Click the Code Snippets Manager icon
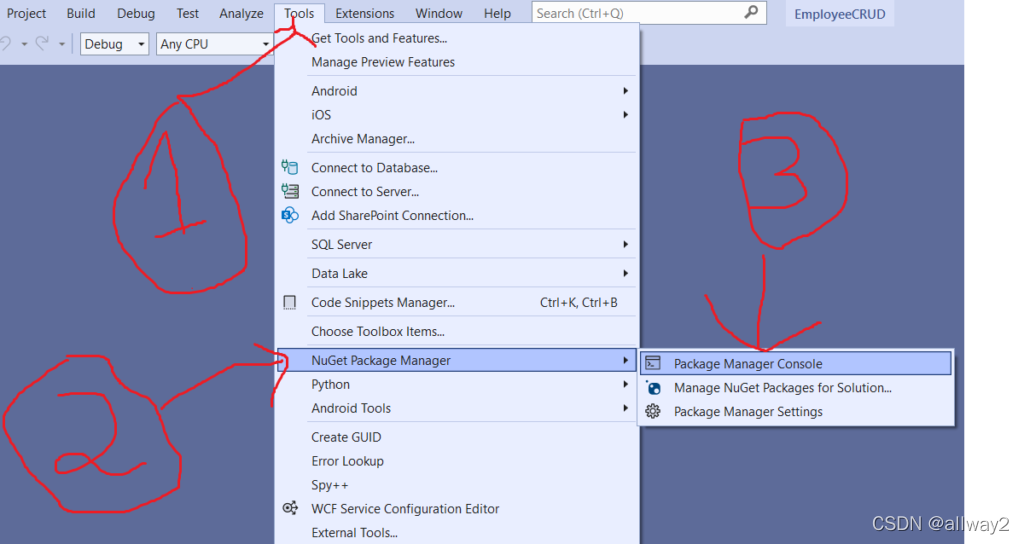The width and height of the screenshot is (1024, 544). [289, 302]
